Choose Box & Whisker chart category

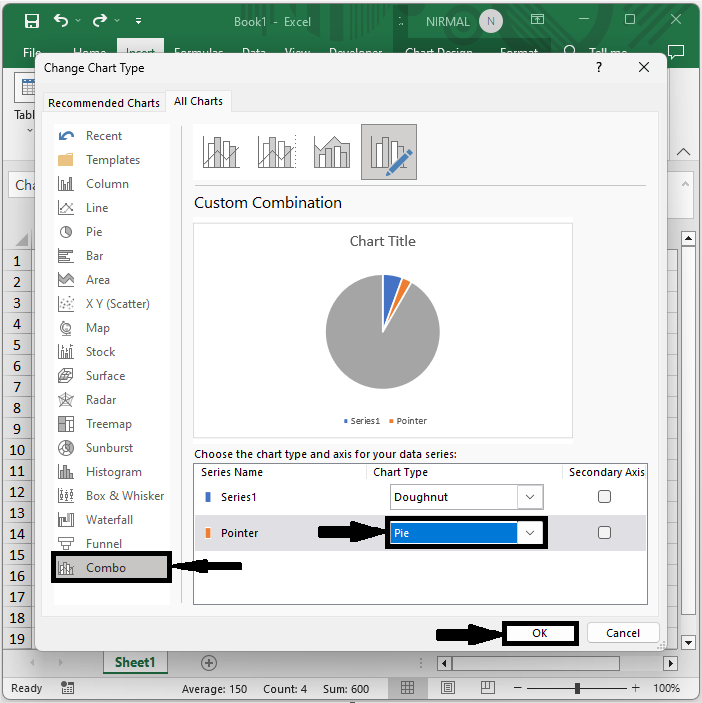click(111, 495)
